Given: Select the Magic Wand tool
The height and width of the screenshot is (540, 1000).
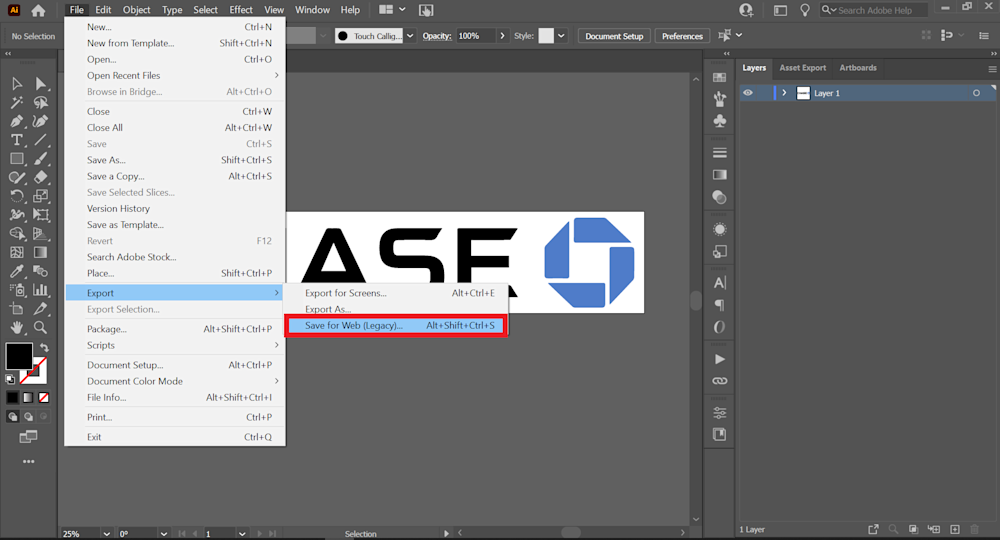Looking at the screenshot, I should point(17,103).
